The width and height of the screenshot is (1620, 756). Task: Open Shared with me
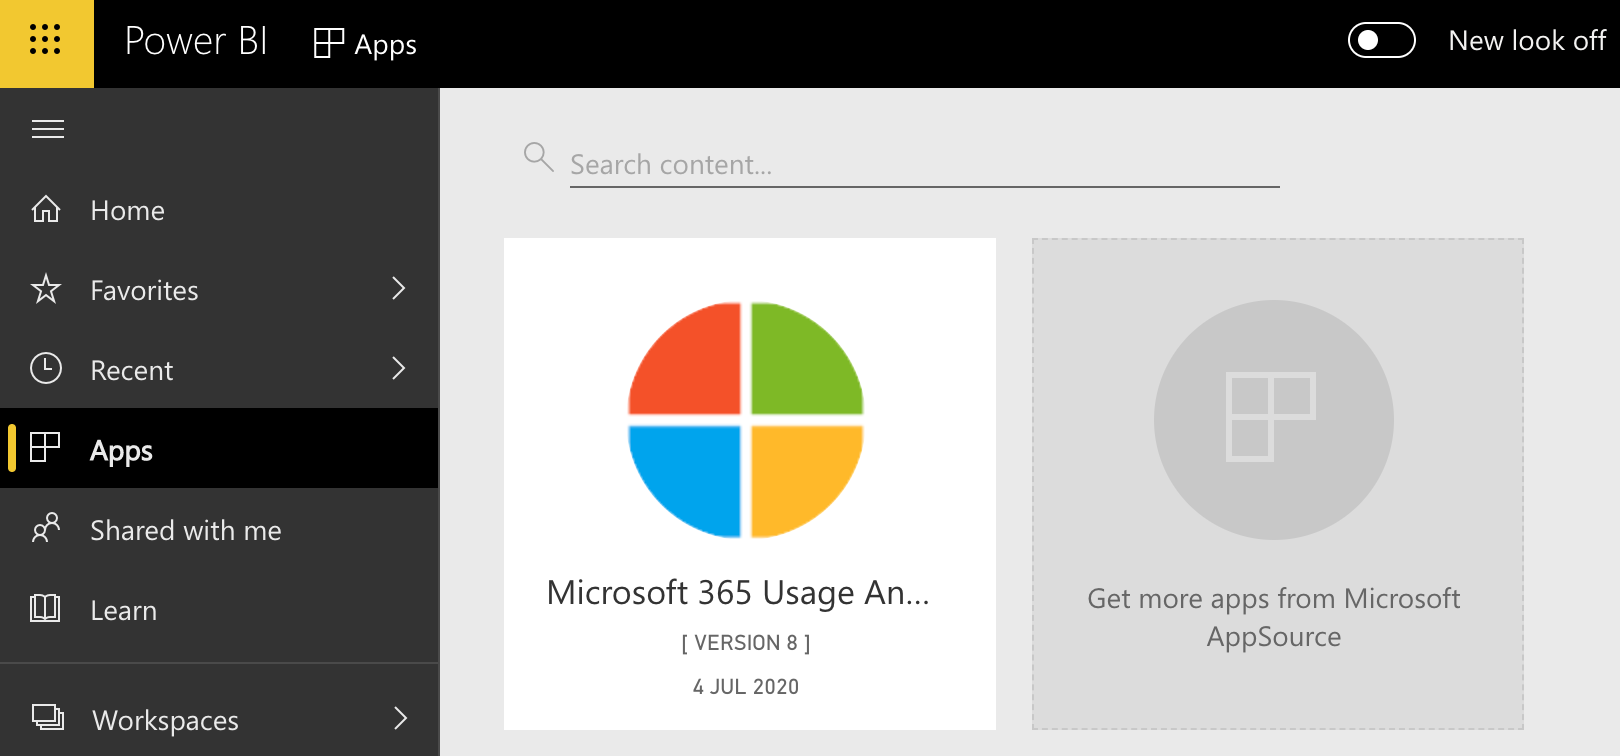point(219,529)
